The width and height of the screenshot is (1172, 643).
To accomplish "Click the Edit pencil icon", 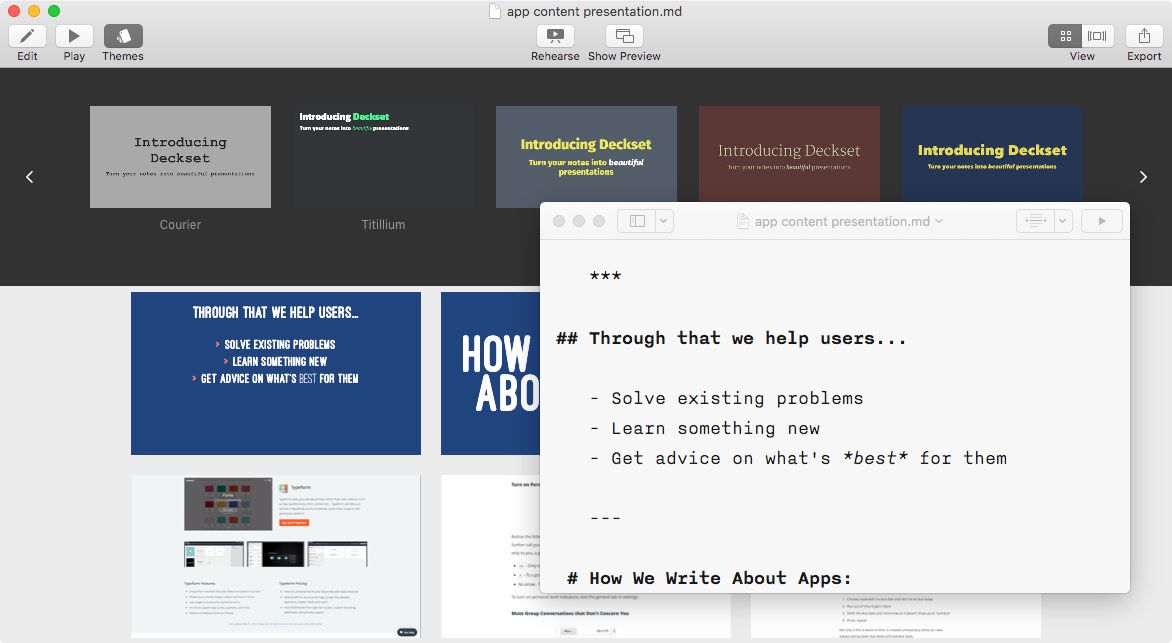I will pos(27,36).
